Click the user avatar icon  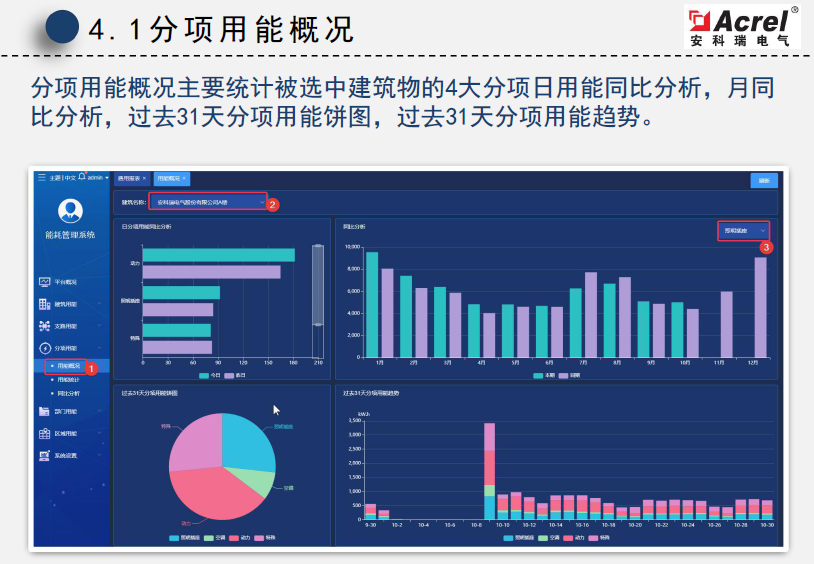(x=71, y=211)
